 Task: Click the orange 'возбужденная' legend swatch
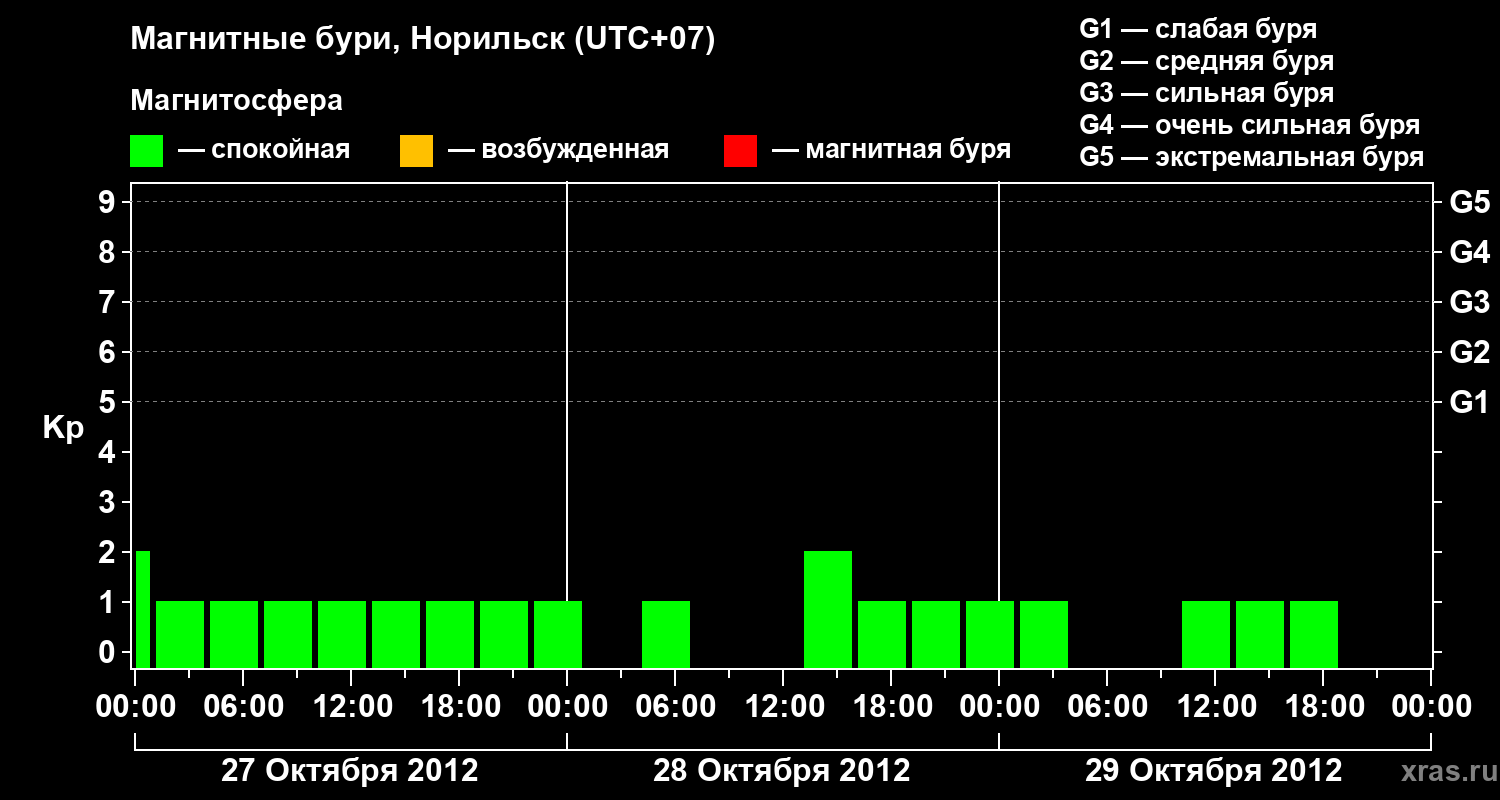point(416,151)
